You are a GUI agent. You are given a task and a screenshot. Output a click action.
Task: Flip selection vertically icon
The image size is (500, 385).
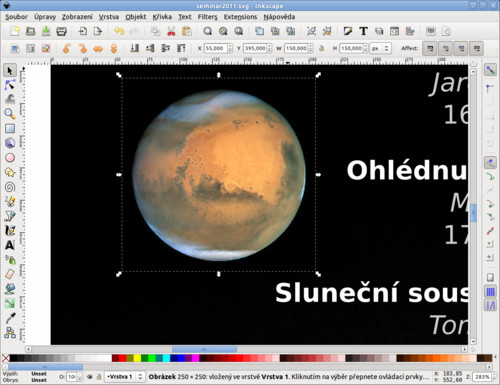pos(114,49)
